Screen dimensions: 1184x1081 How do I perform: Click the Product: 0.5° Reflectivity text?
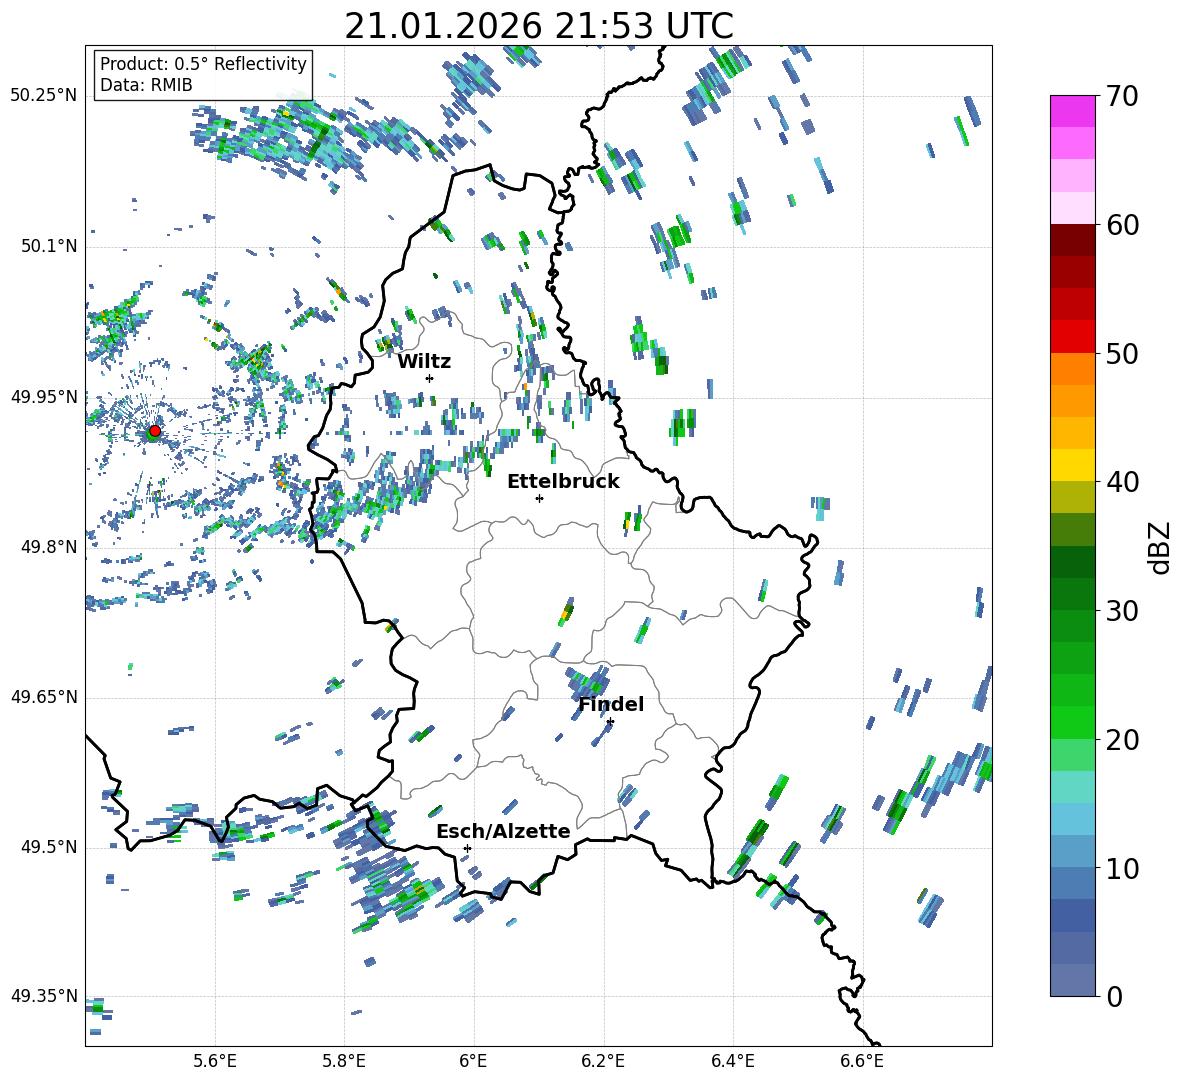203,64
